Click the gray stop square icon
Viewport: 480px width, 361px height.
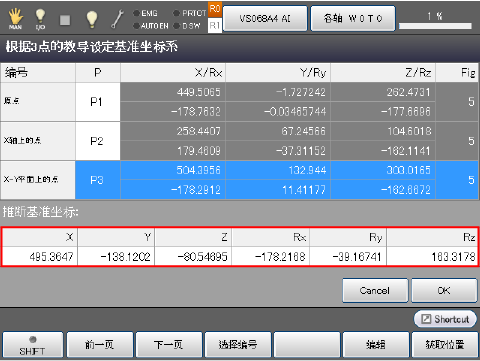[65, 20]
